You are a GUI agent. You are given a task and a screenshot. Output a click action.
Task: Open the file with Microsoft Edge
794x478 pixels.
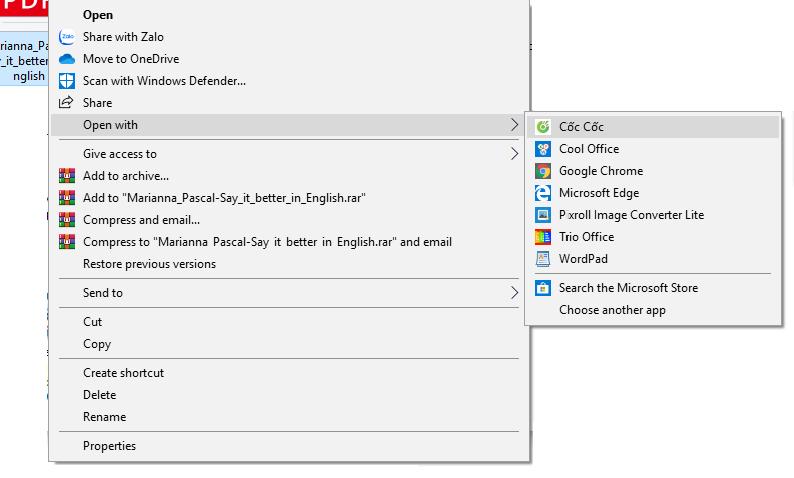653,193
